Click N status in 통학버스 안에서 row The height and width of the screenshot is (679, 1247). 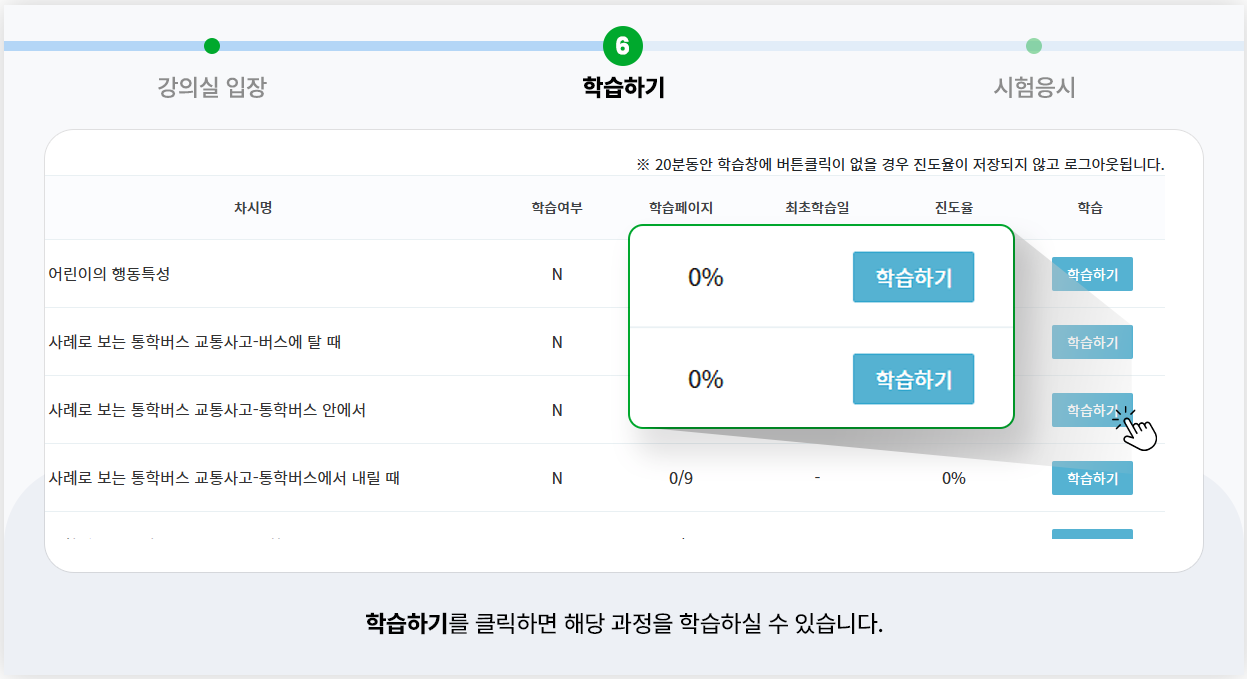point(557,410)
